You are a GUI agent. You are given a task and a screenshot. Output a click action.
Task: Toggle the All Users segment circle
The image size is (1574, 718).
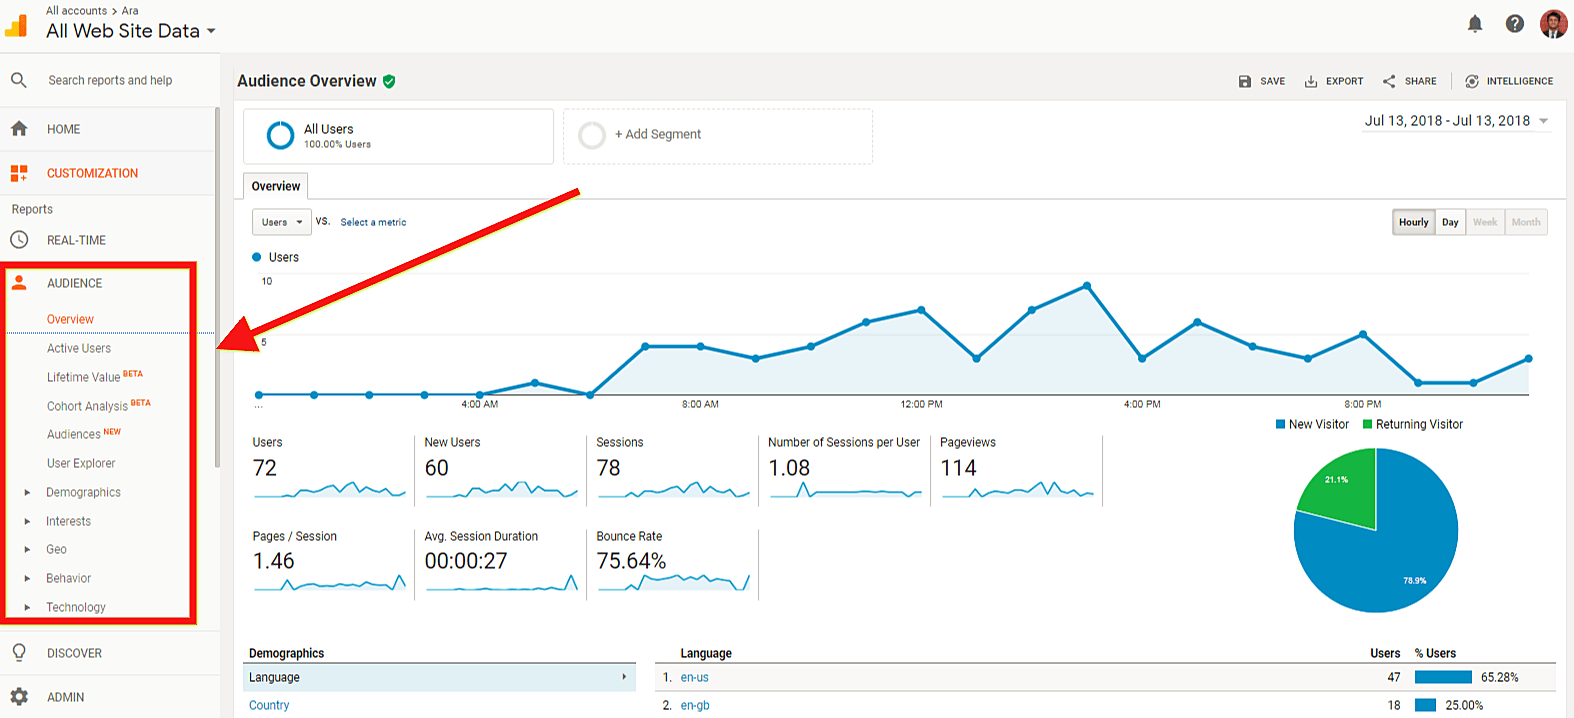(280, 135)
